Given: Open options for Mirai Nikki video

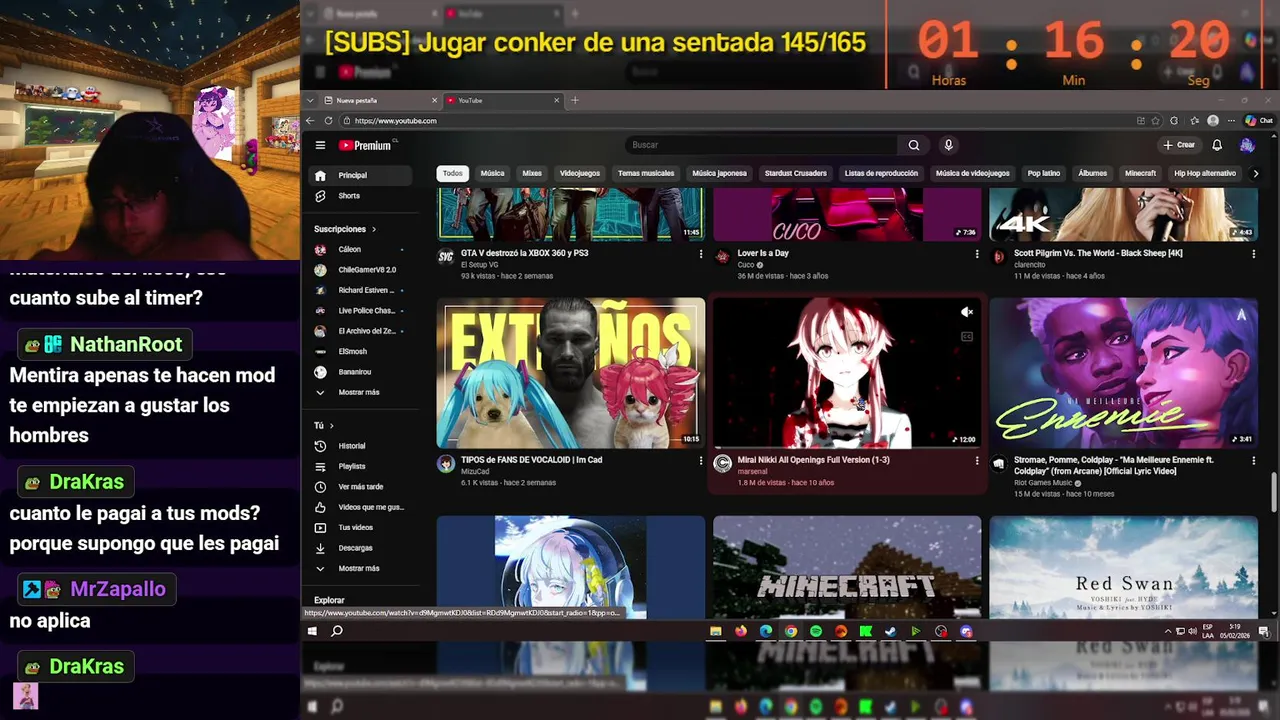Looking at the screenshot, I should click(977, 461).
